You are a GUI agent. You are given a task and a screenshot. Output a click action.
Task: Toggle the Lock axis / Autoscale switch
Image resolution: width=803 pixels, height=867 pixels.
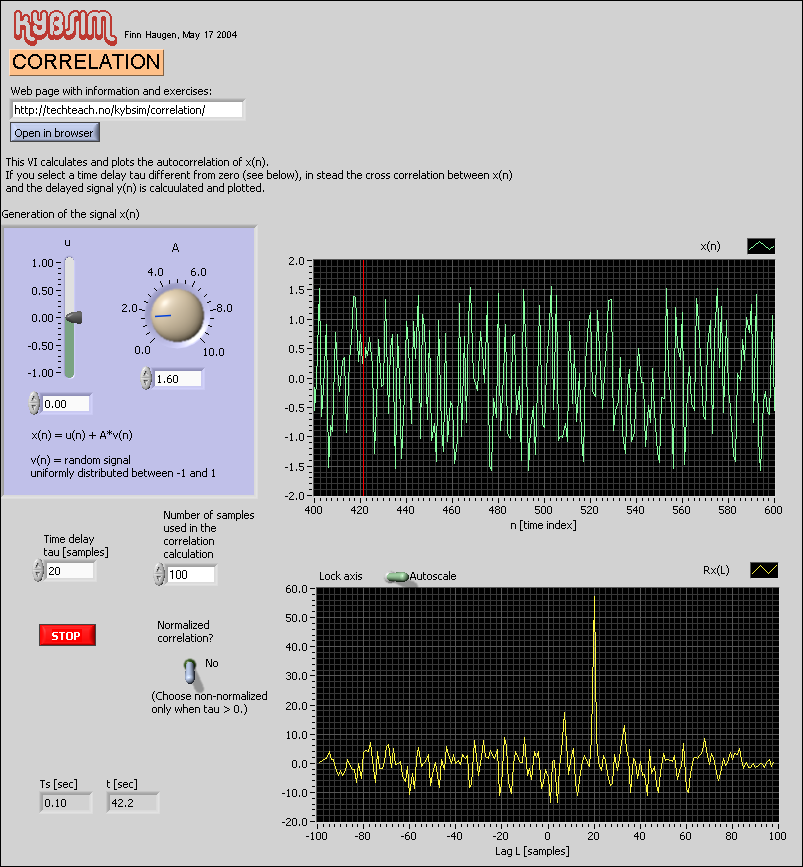398,577
